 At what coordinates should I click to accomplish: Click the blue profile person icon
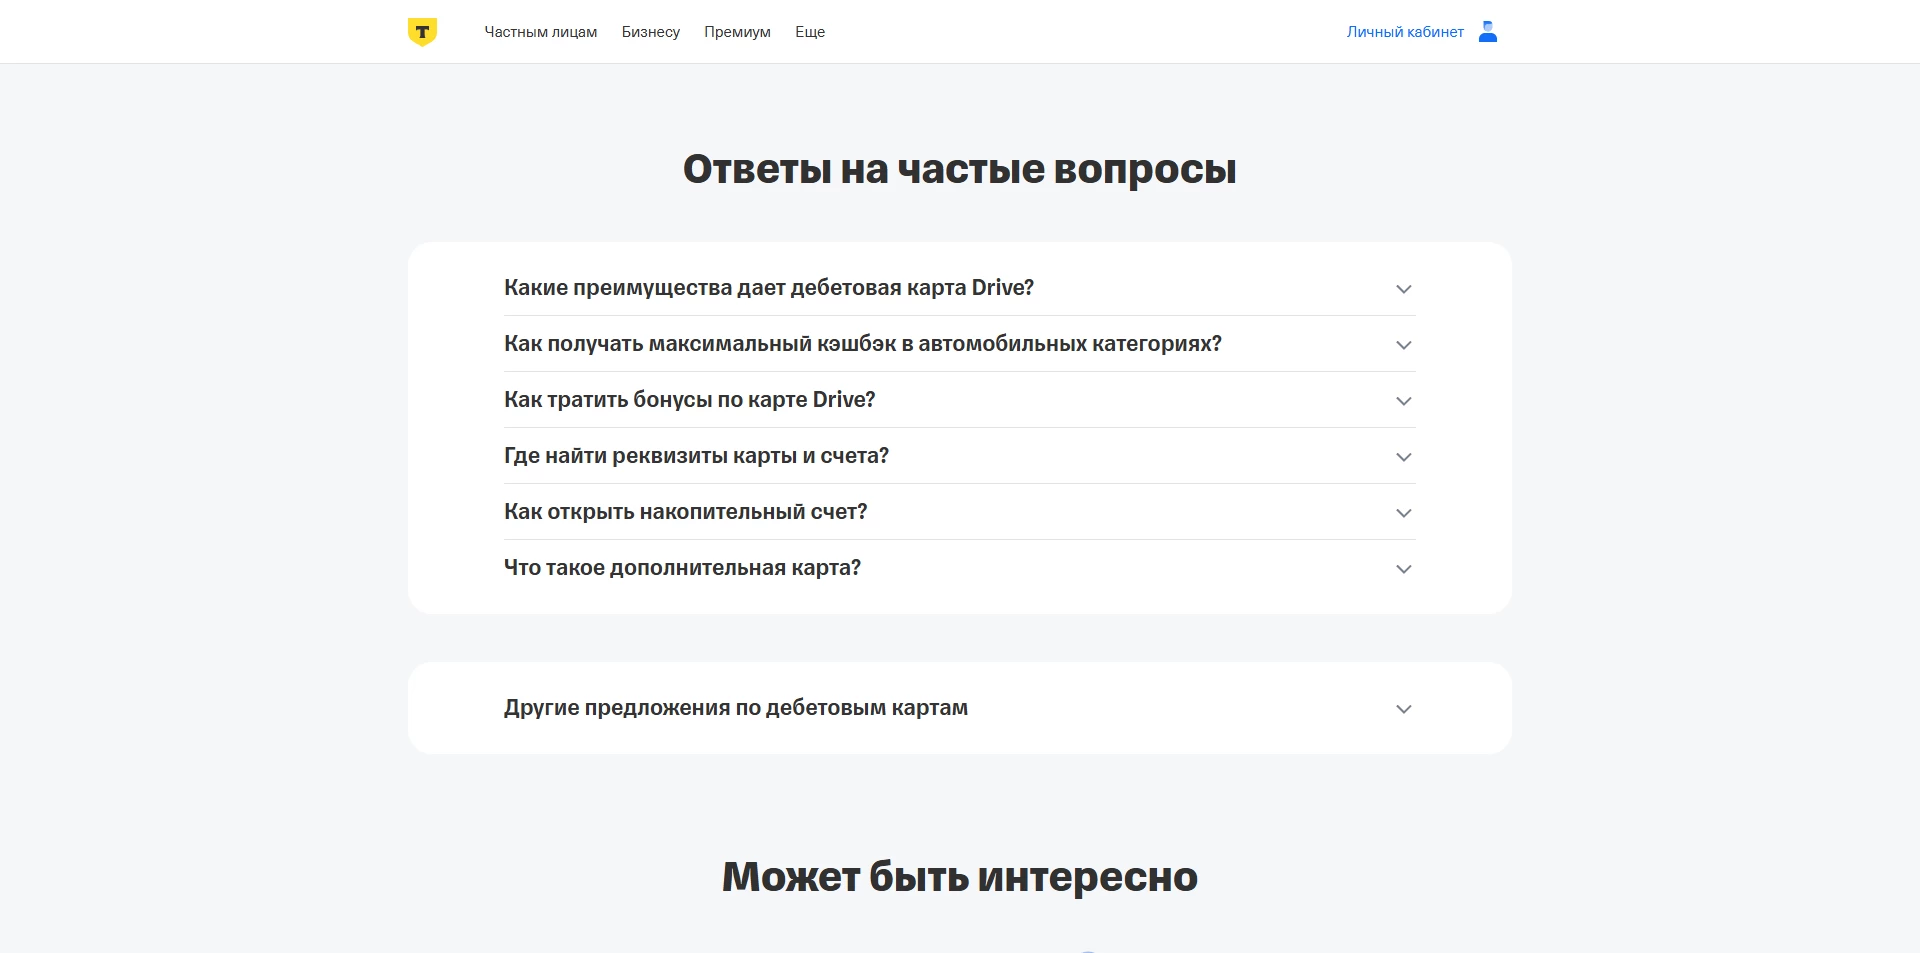point(1487,31)
